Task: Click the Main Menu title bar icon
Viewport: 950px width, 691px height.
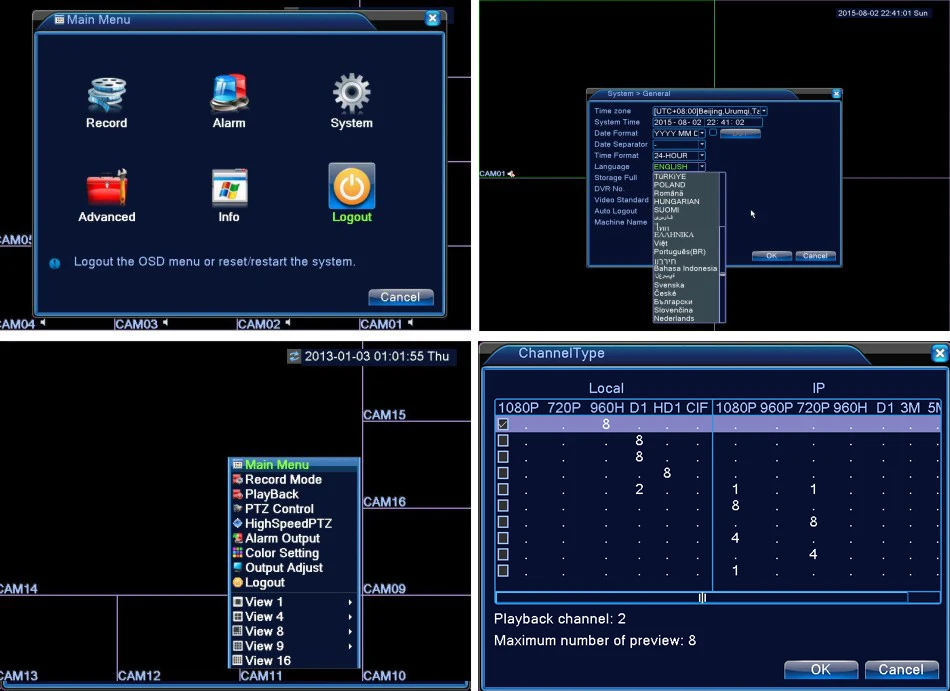Action: (59, 19)
